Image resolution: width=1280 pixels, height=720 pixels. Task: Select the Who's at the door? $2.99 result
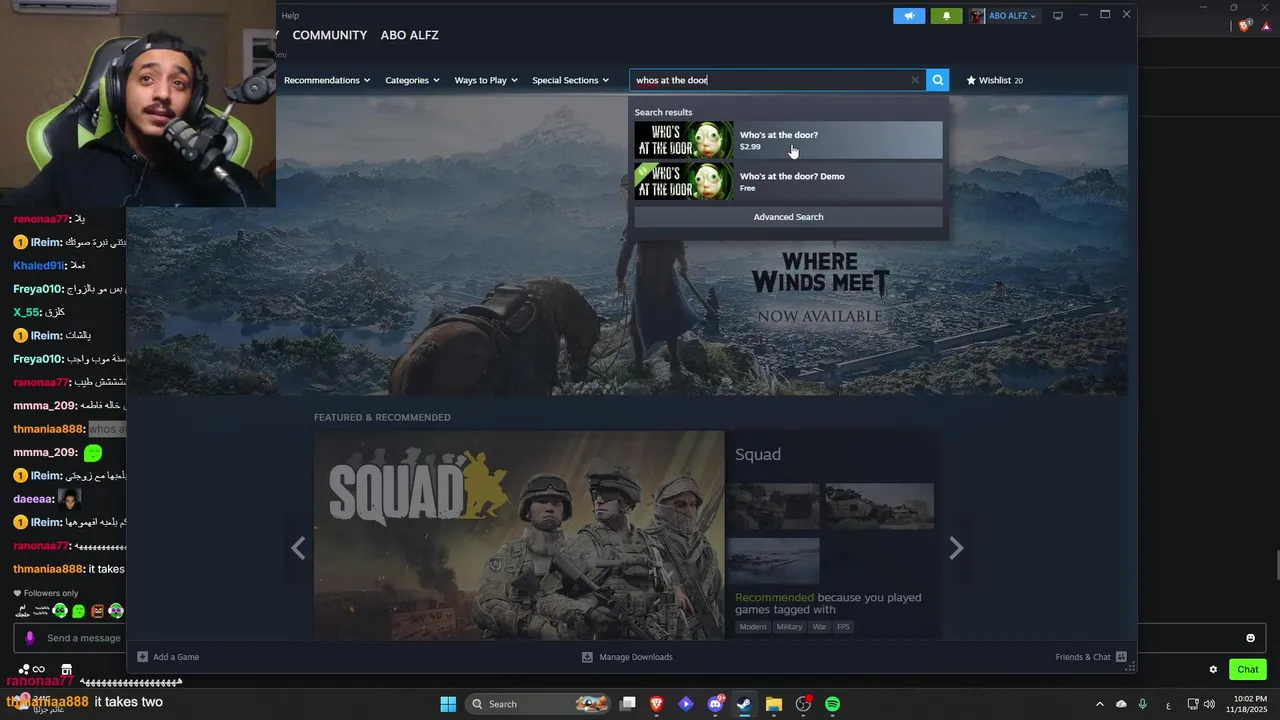788,140
